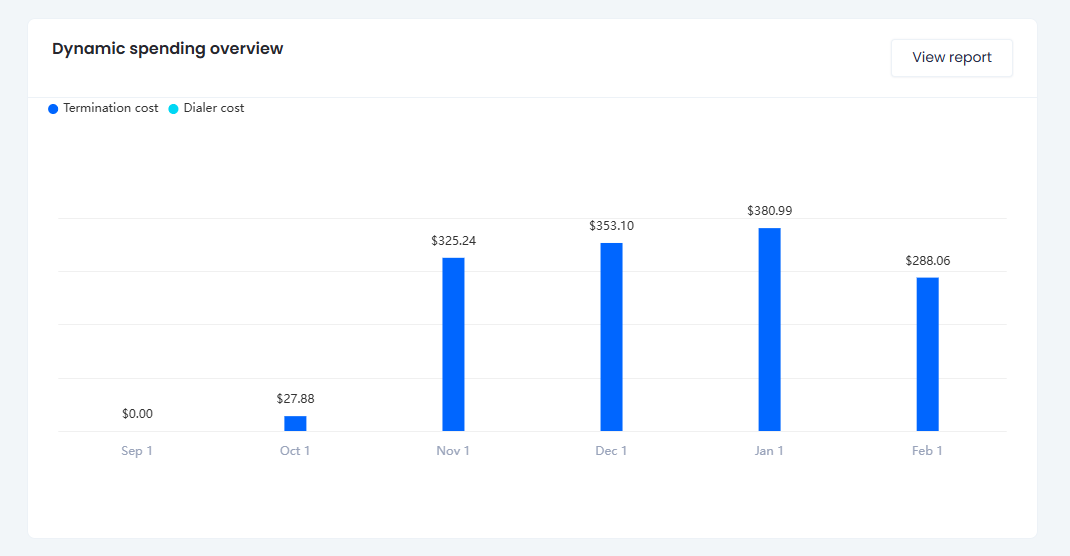Toggle the Termination cost legend item
This screenshot has height=556, width=1070.
click(103, 108)
